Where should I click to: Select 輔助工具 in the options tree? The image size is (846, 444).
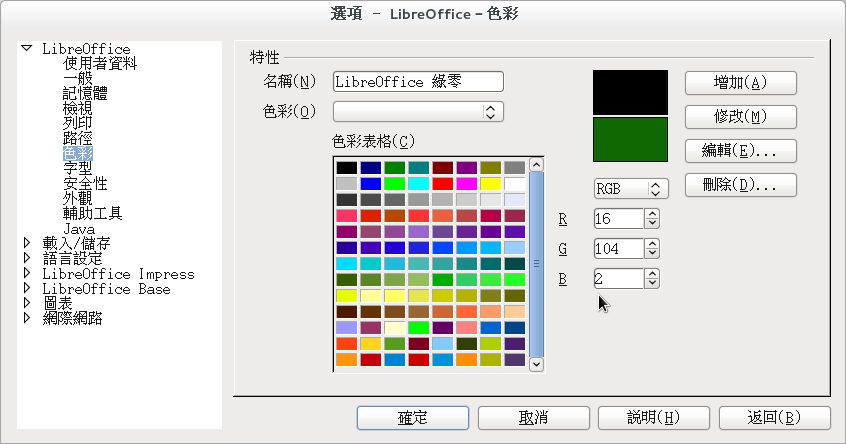[x=93, y=214]
